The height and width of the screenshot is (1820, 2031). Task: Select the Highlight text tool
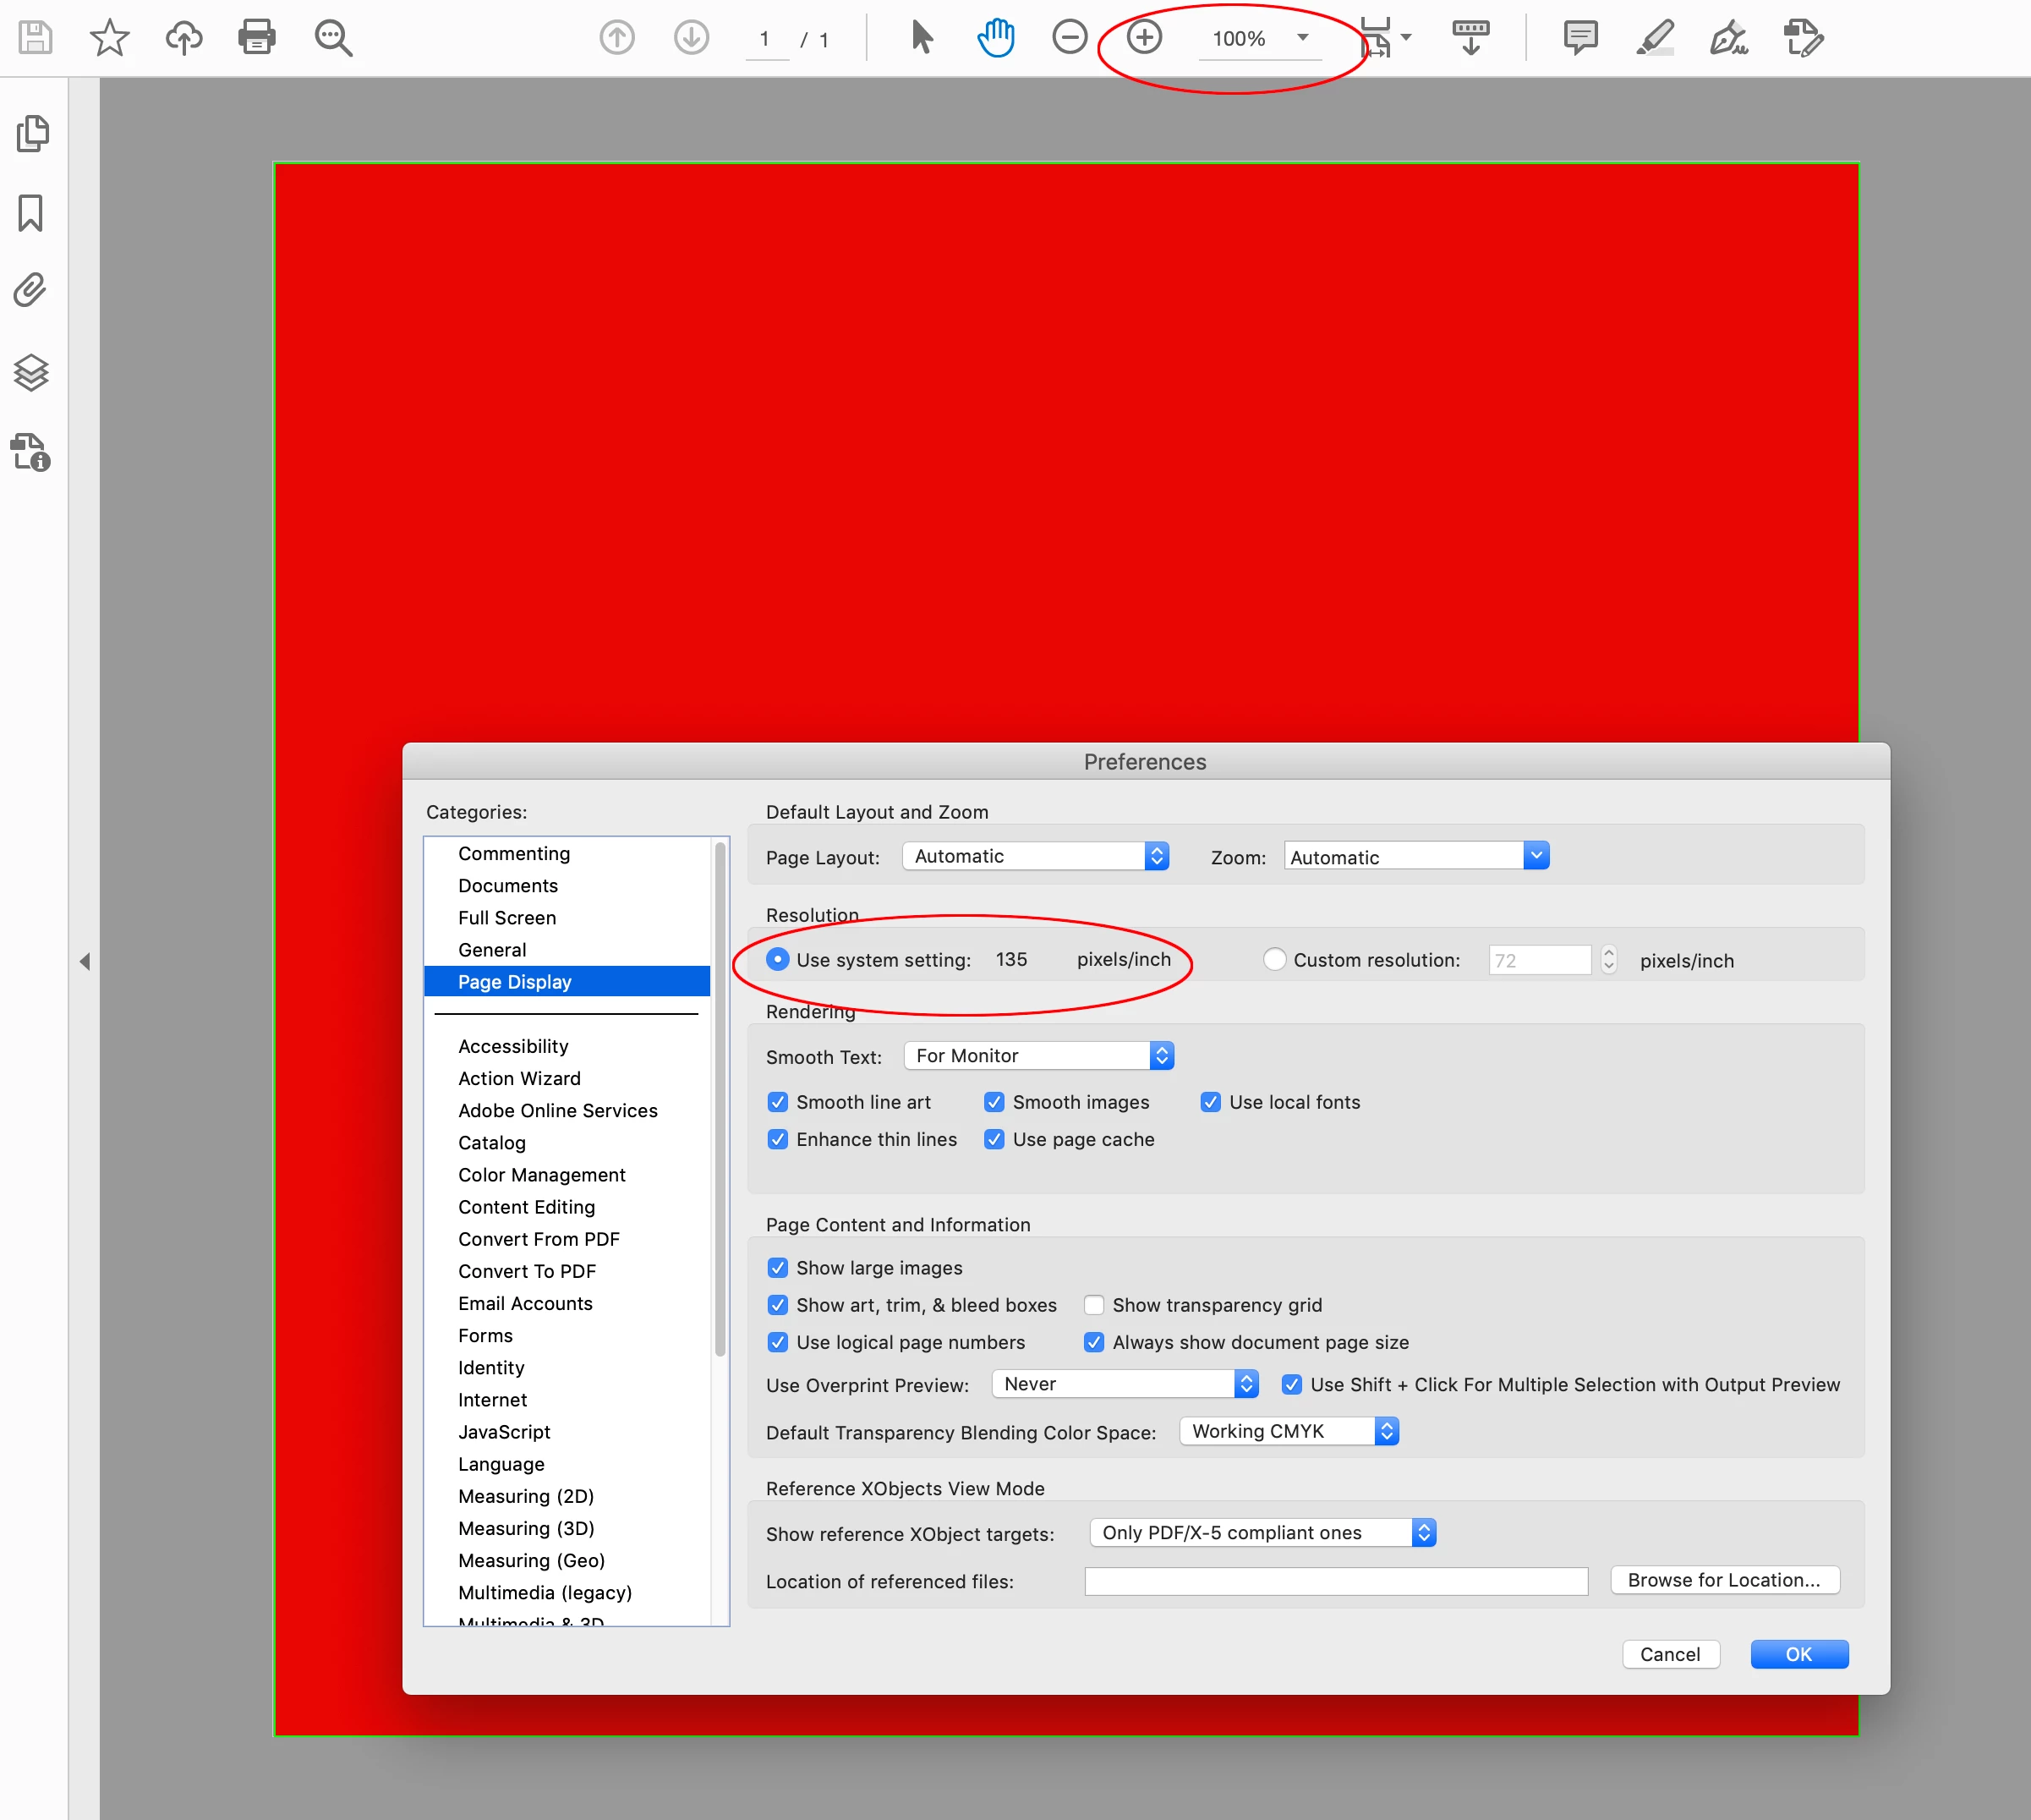[1655, 38]
